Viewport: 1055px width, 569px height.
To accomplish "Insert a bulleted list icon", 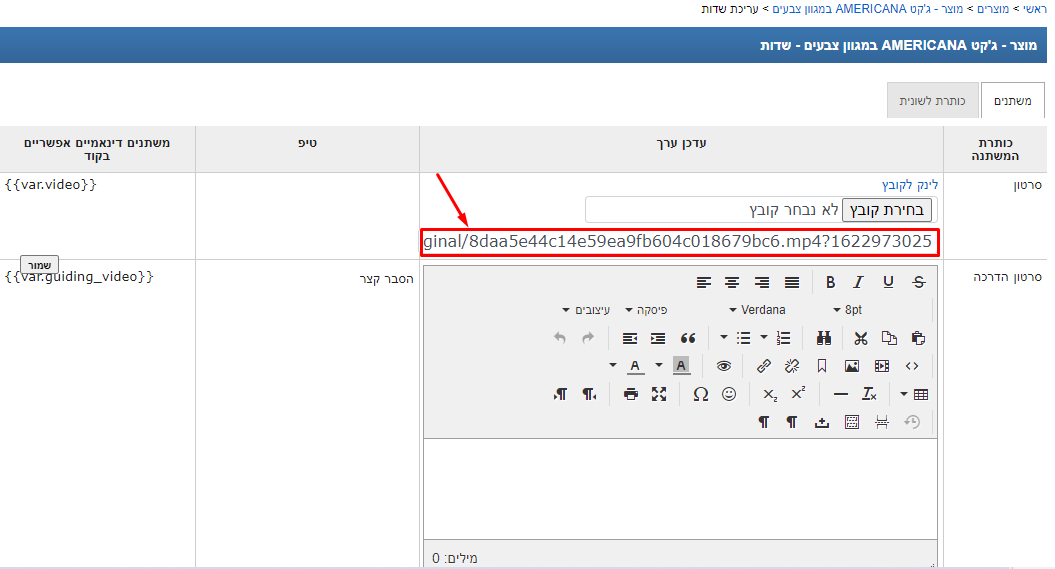I will click(x=743, y=338).
